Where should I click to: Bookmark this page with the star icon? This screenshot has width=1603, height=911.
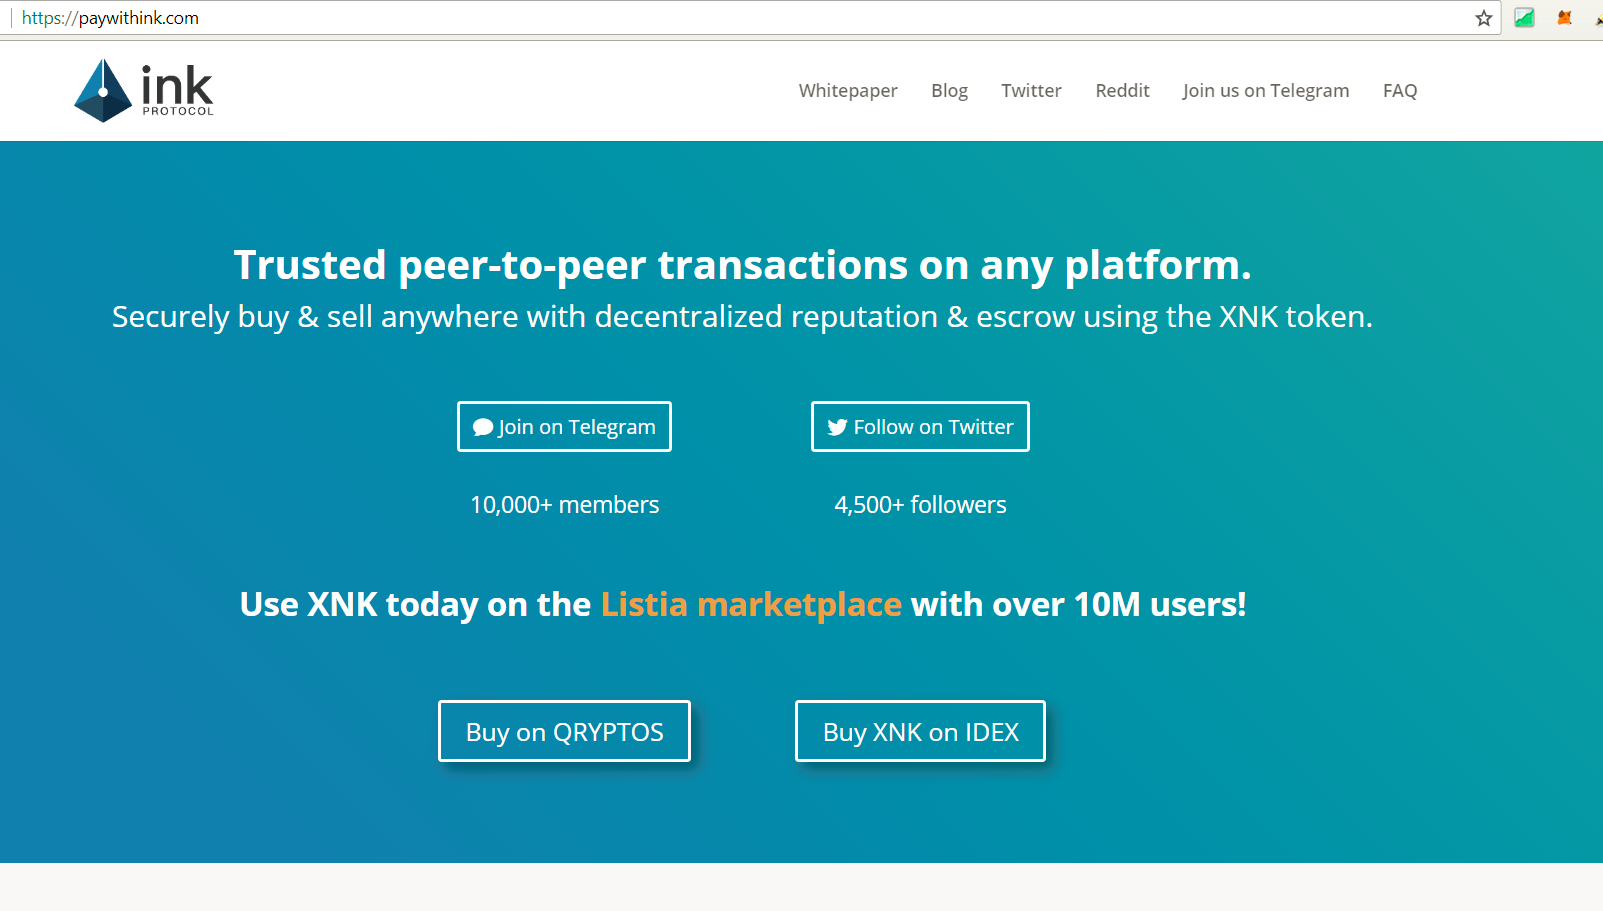pos(1484,18)
